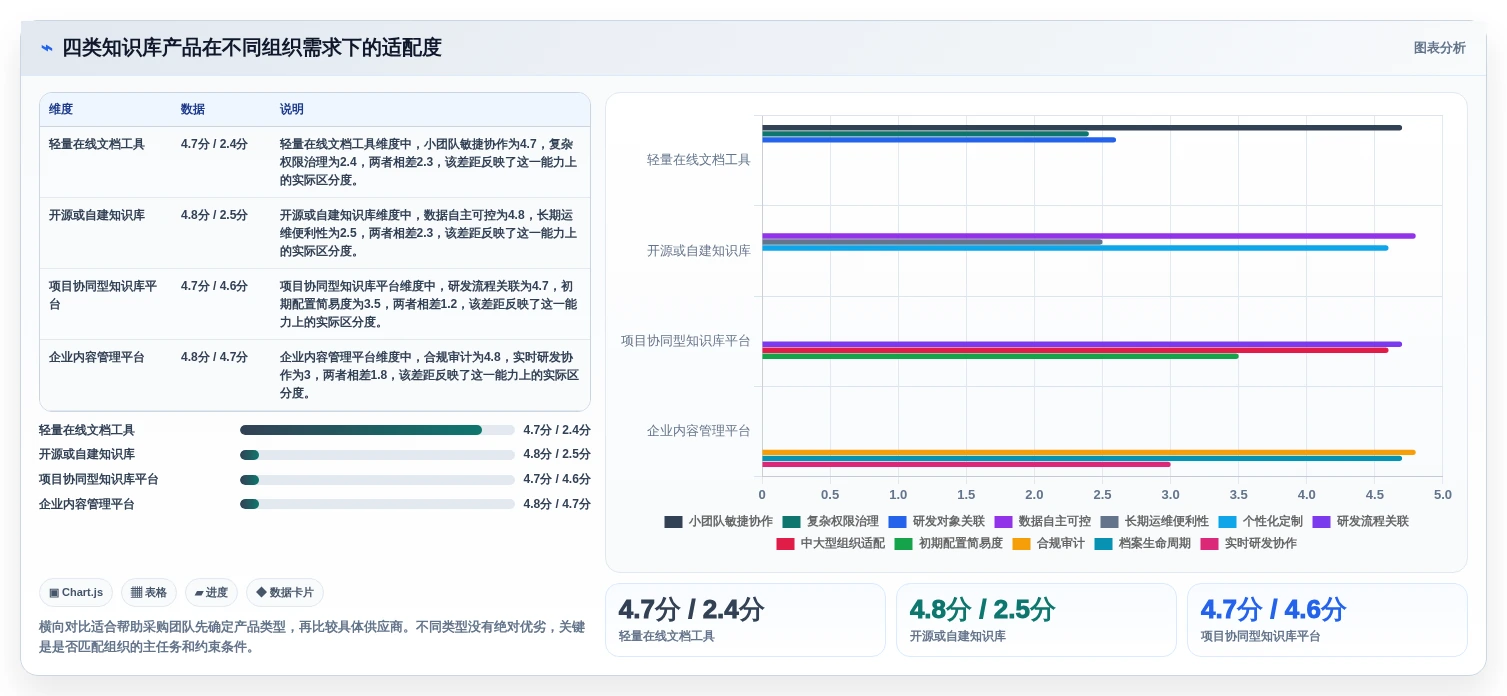The image size is (1507, 696).
Task: Click the 说明 column header
Action: click(292, 109)
